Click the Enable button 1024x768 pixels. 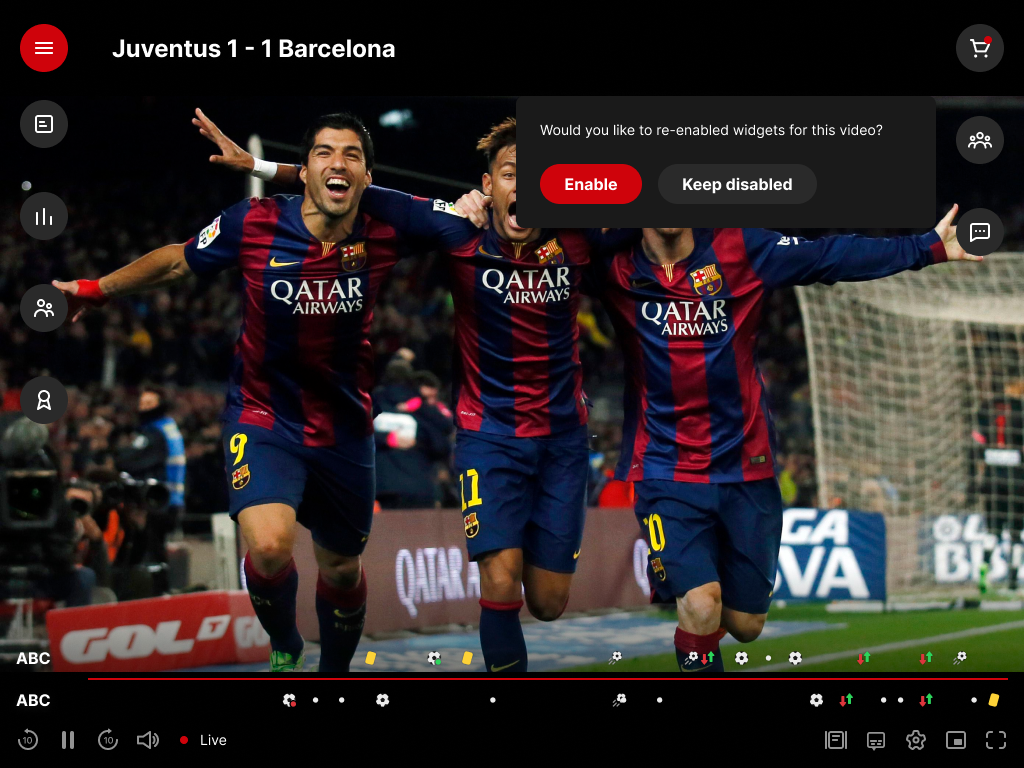[x=590, y=184]
